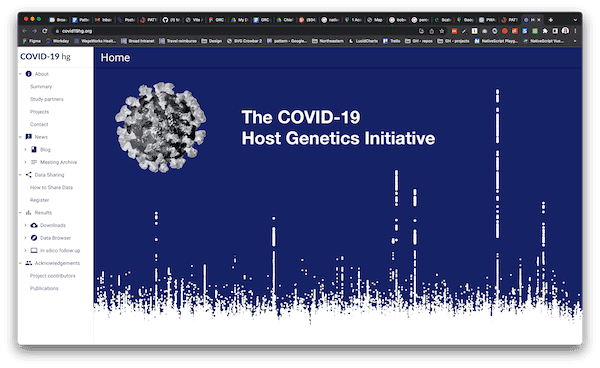The image size is (600, 368).
Task: Close the active covid19hg tab
Action: (539, 20)
